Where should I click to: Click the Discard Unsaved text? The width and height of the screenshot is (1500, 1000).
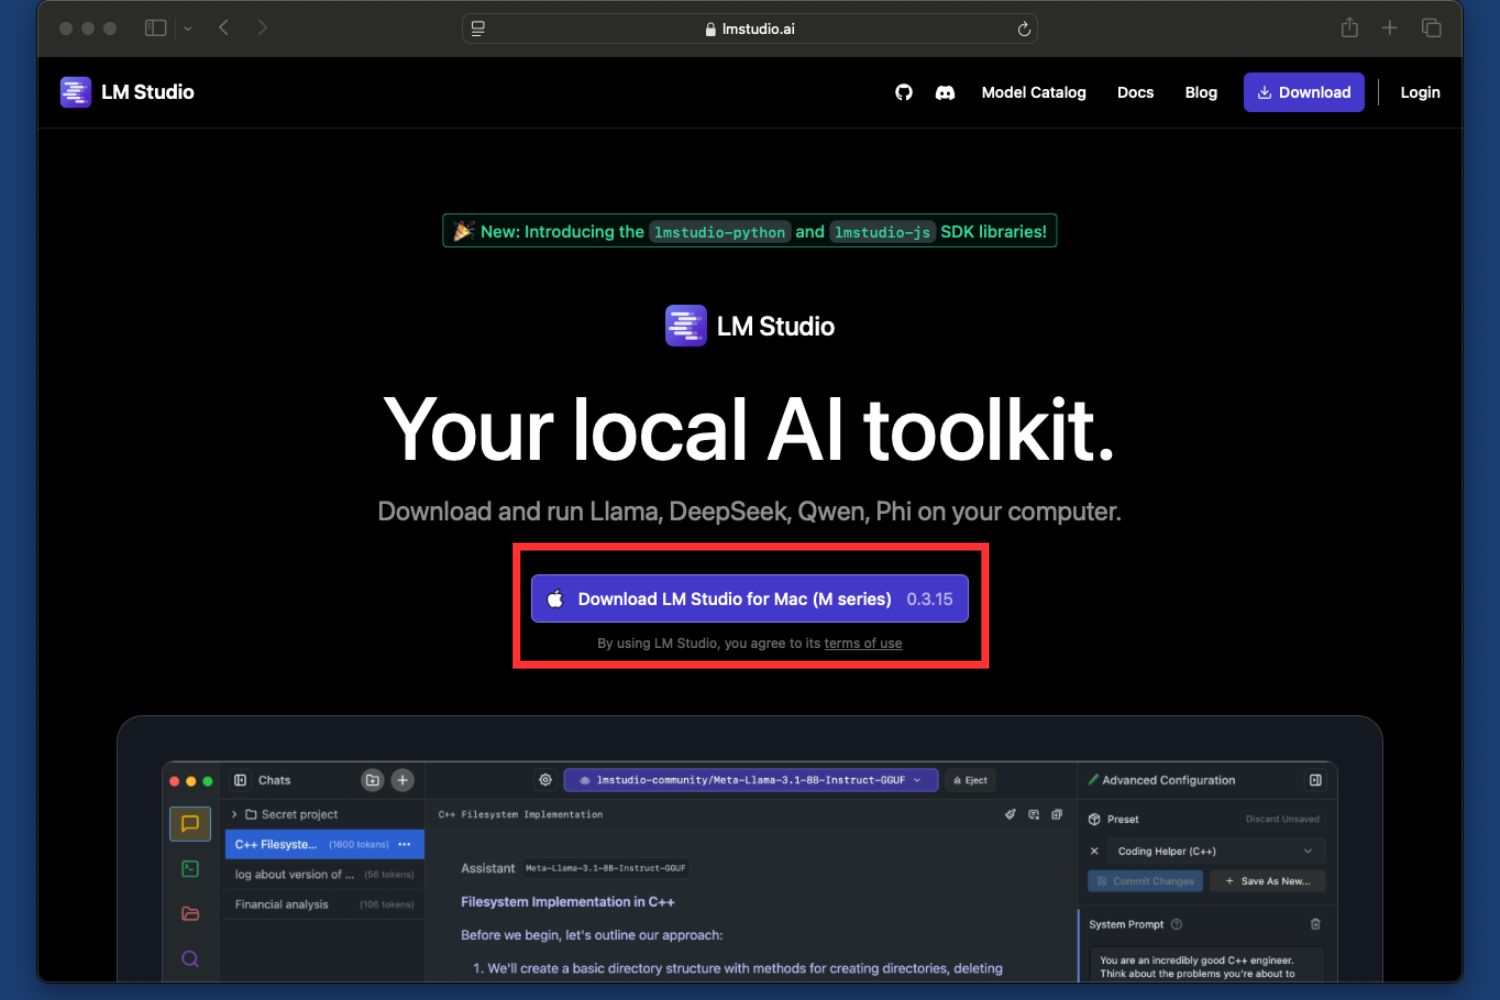pos(1282,819)
